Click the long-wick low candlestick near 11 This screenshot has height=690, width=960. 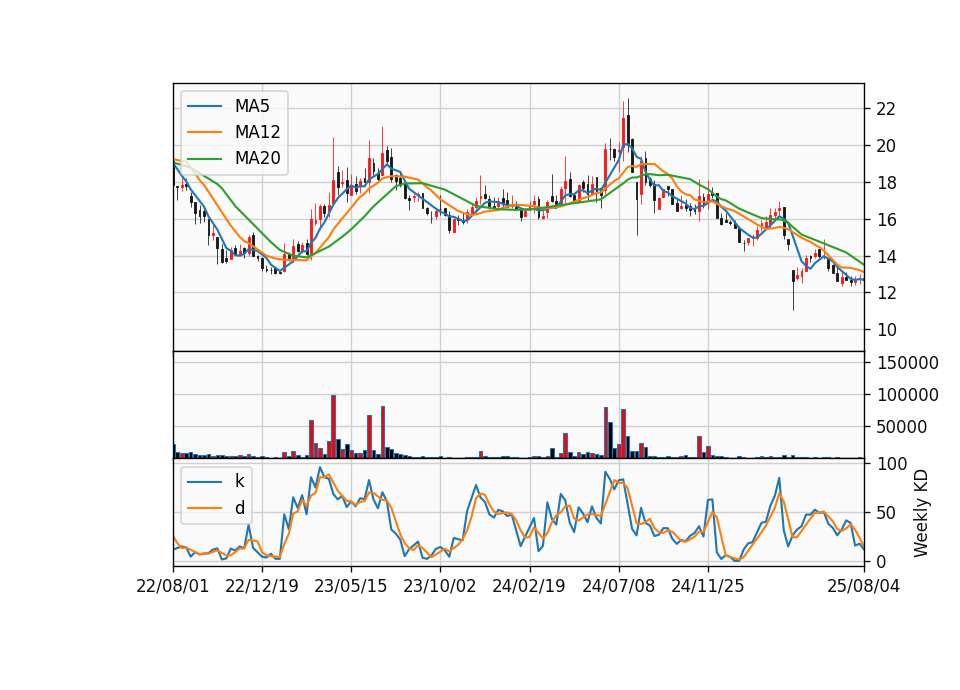[793, 290]
